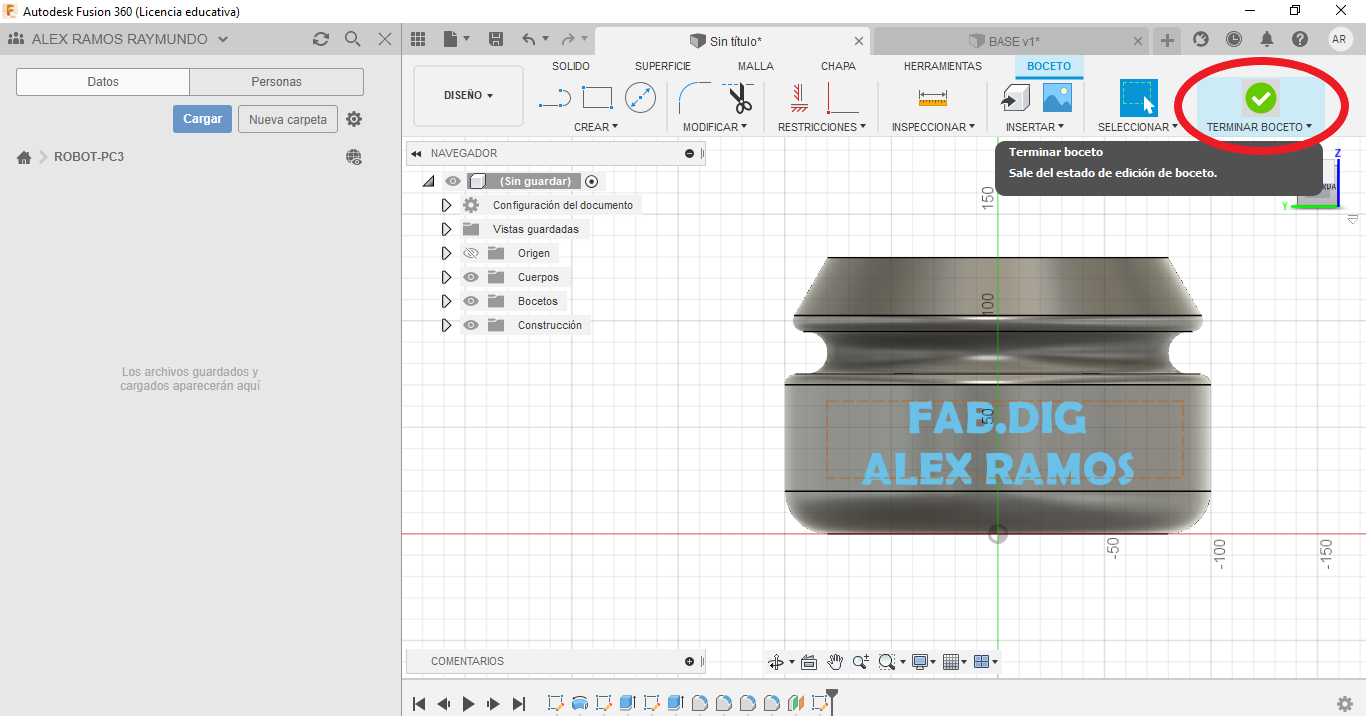The image size is (1366, 716).
Task: Open the DISEÑO workspace dropdown
Action: pyautogui.click(x=468, y=96)
